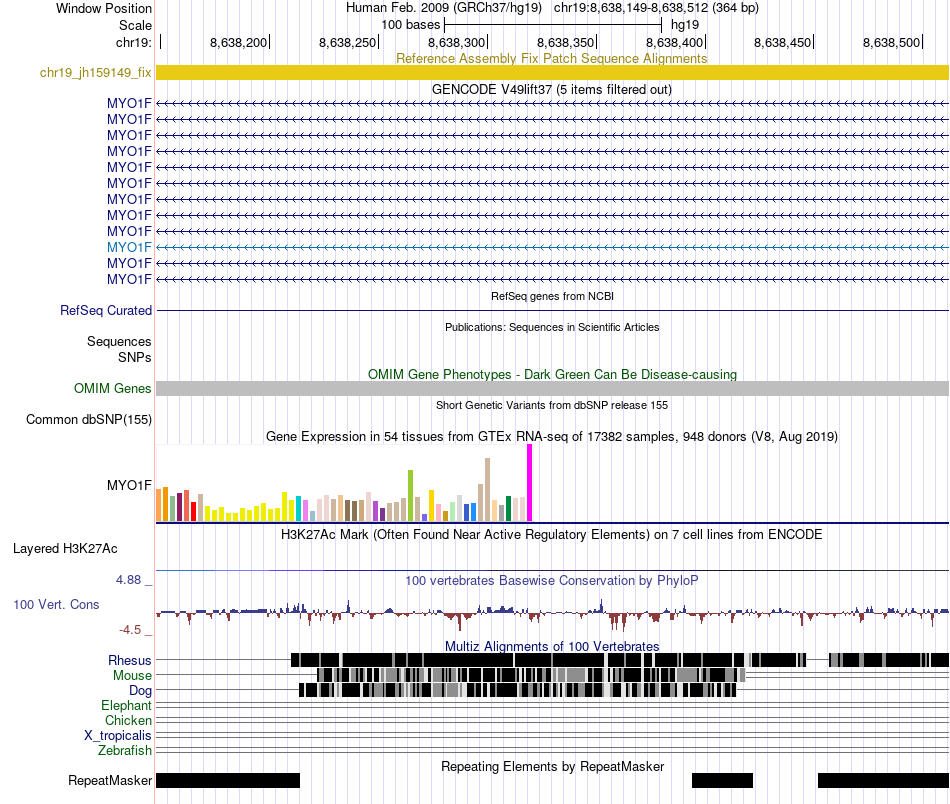Click position text 'chr19:8,638,149-8,638,512 (364 bp)'
Image resolution: width=950 pixels, height=804 pixels.
[x=656, y=8]
